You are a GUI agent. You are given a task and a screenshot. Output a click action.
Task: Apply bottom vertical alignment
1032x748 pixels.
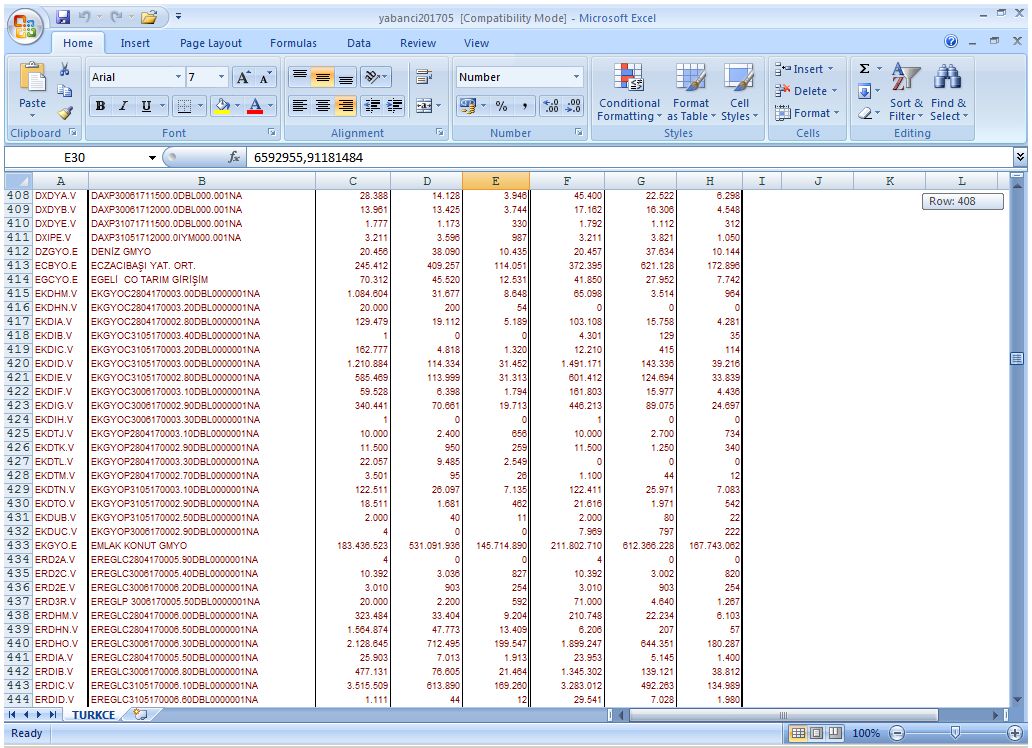click(346, 77)
